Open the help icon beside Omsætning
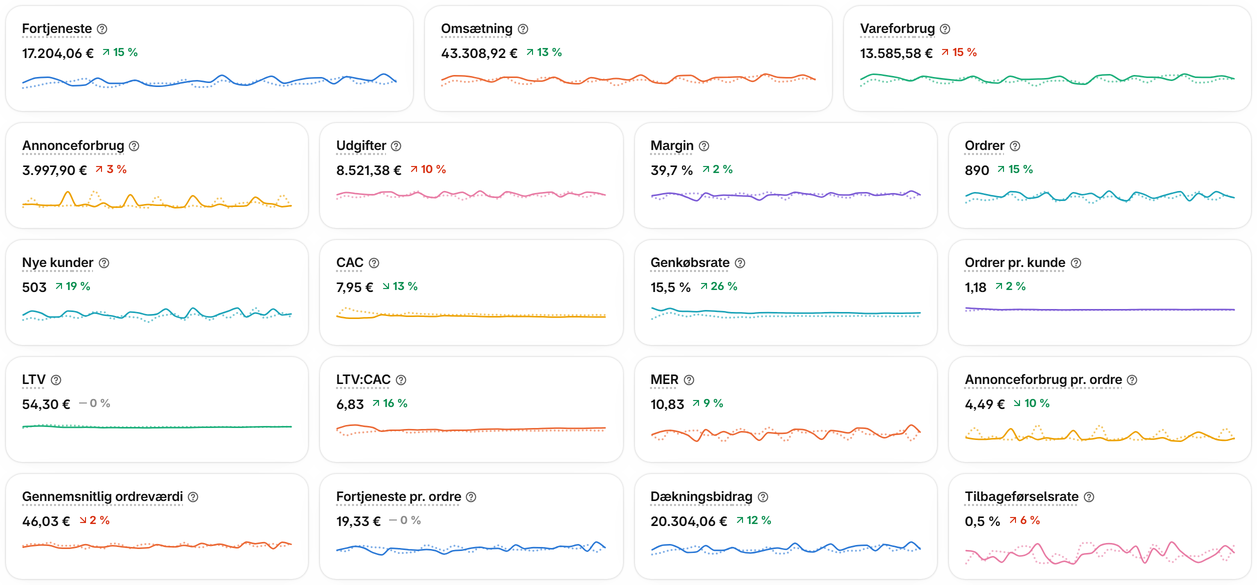 pos(523,29)
